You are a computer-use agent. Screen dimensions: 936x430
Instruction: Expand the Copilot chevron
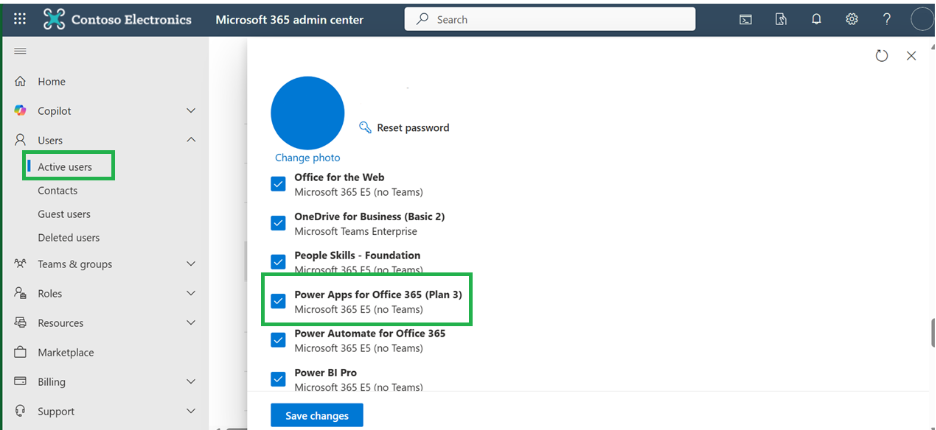pyautogui.click(x=191, y=110)
